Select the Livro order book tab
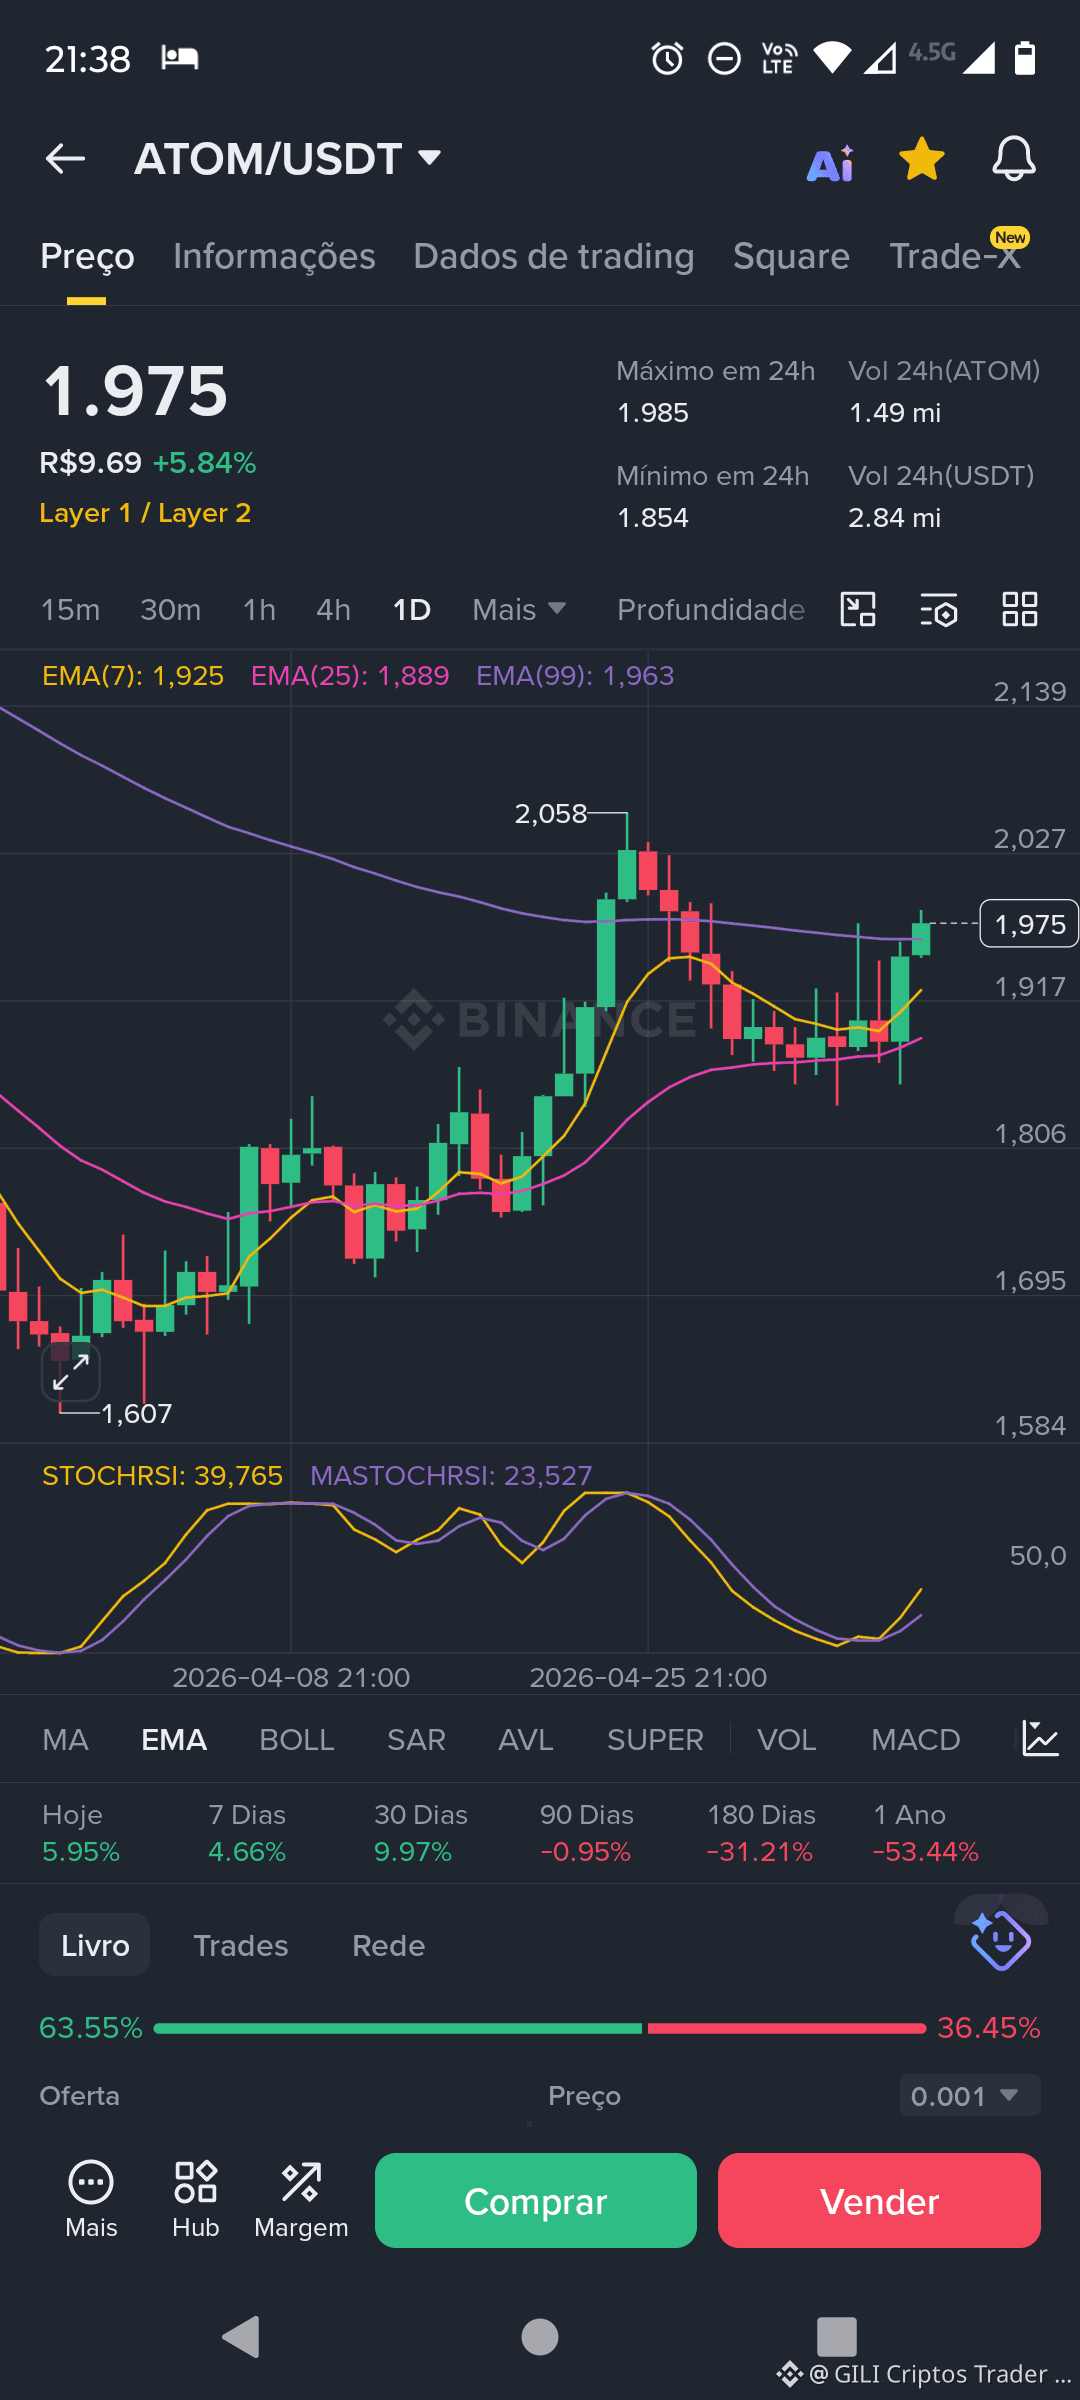The image size is (1080, 2400). click(x=95, y=1945)
